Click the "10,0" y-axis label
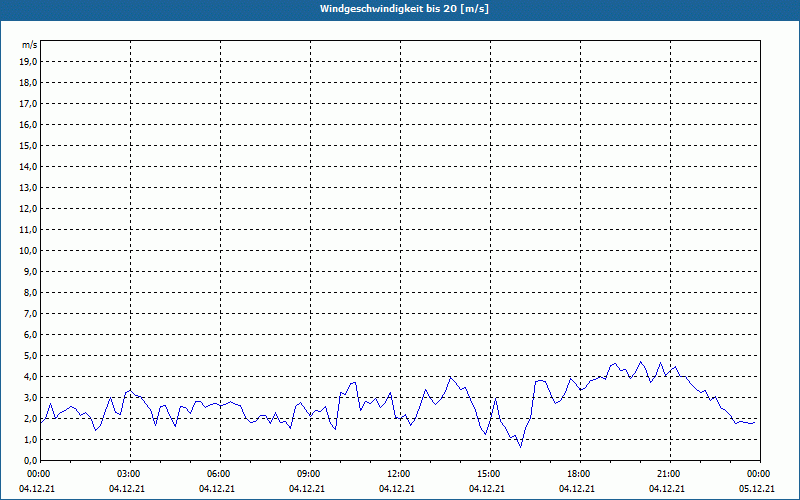 29,251
